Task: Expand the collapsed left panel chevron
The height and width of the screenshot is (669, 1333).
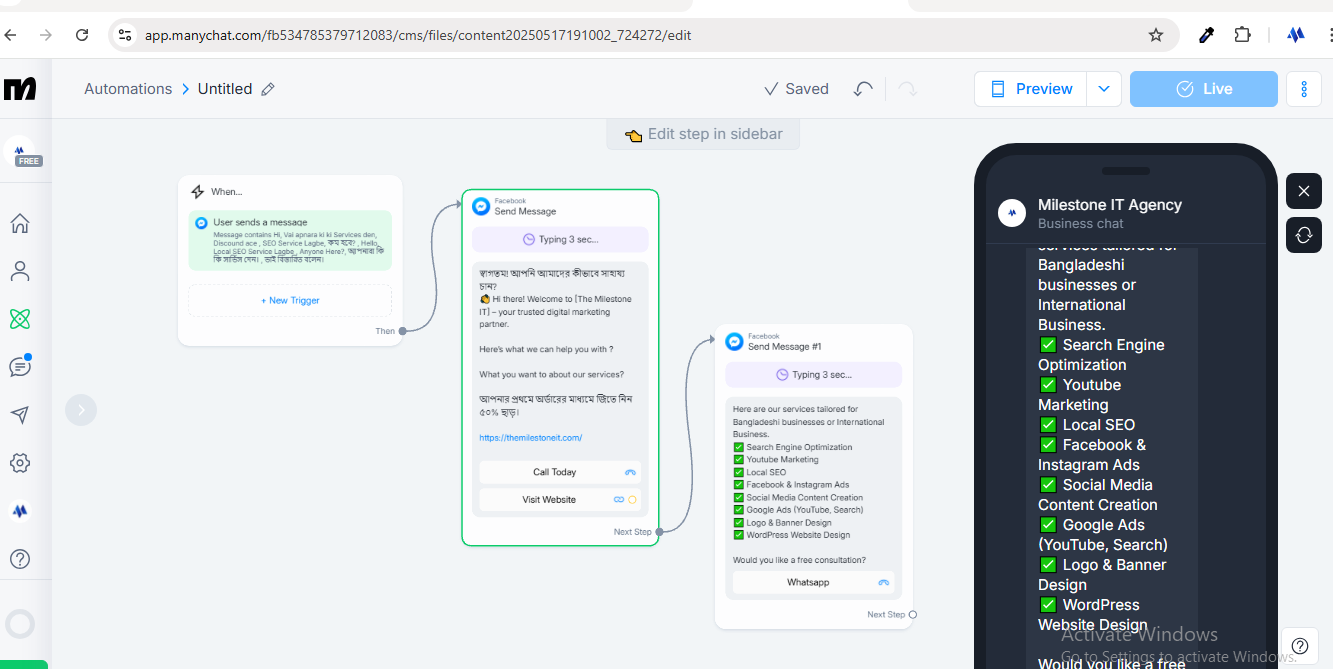Action: (x=81, y=410)
